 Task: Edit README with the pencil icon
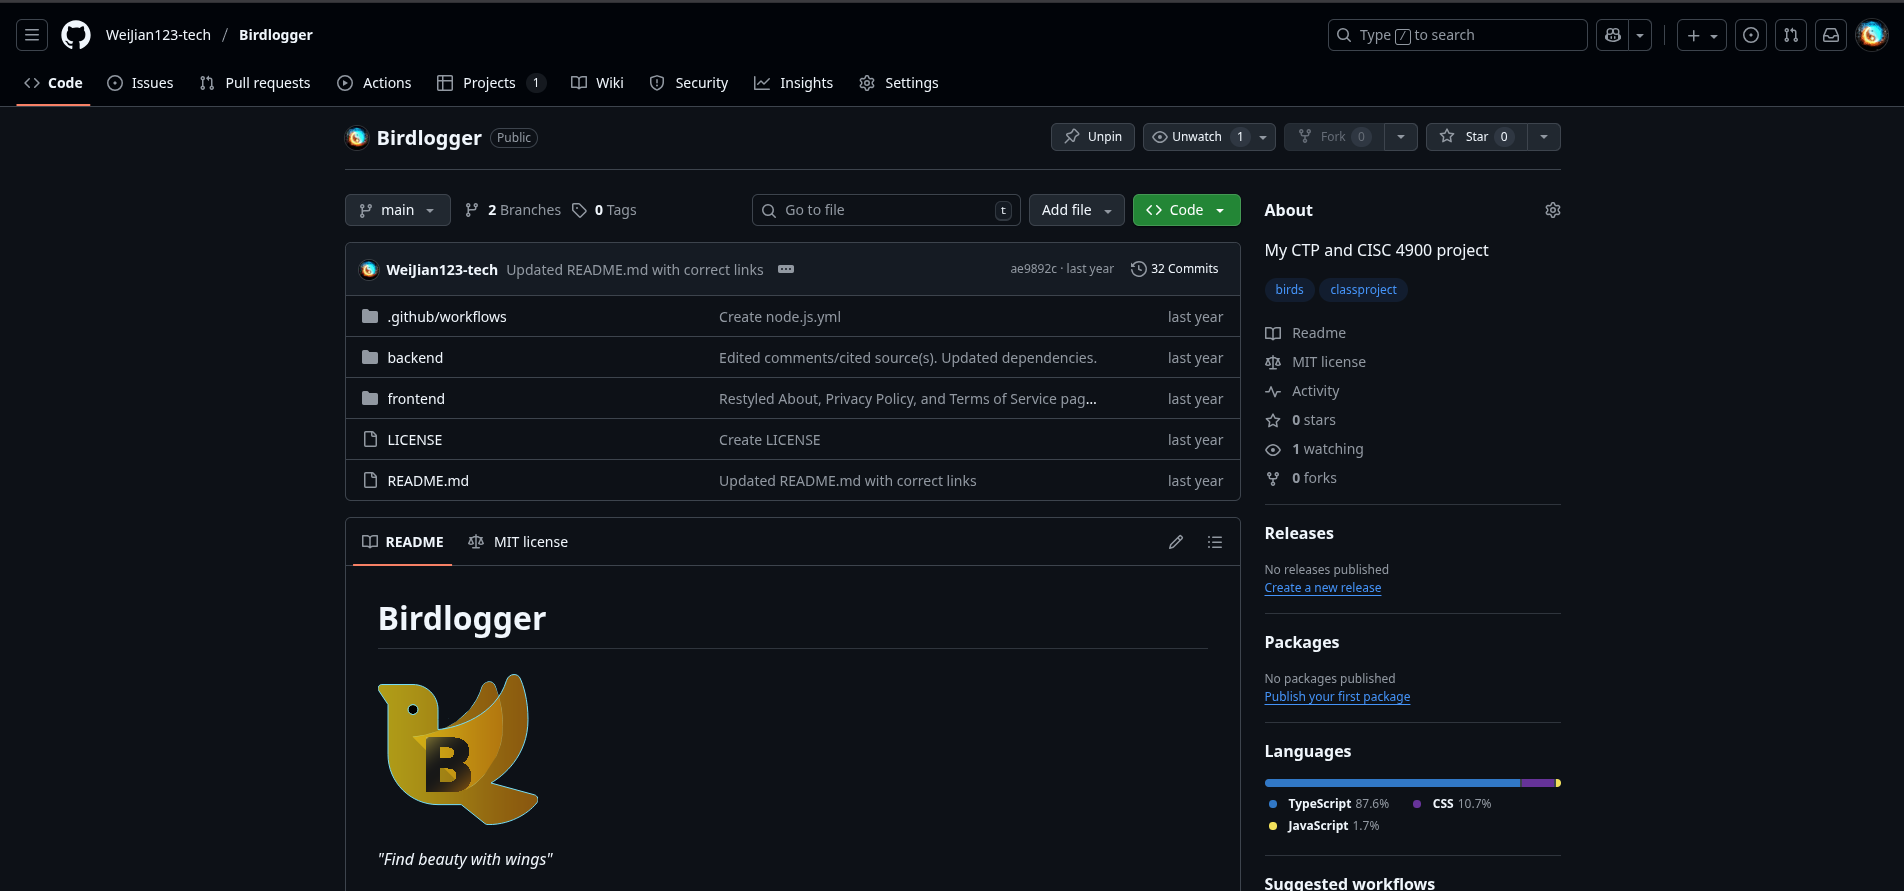point(1176,542)
